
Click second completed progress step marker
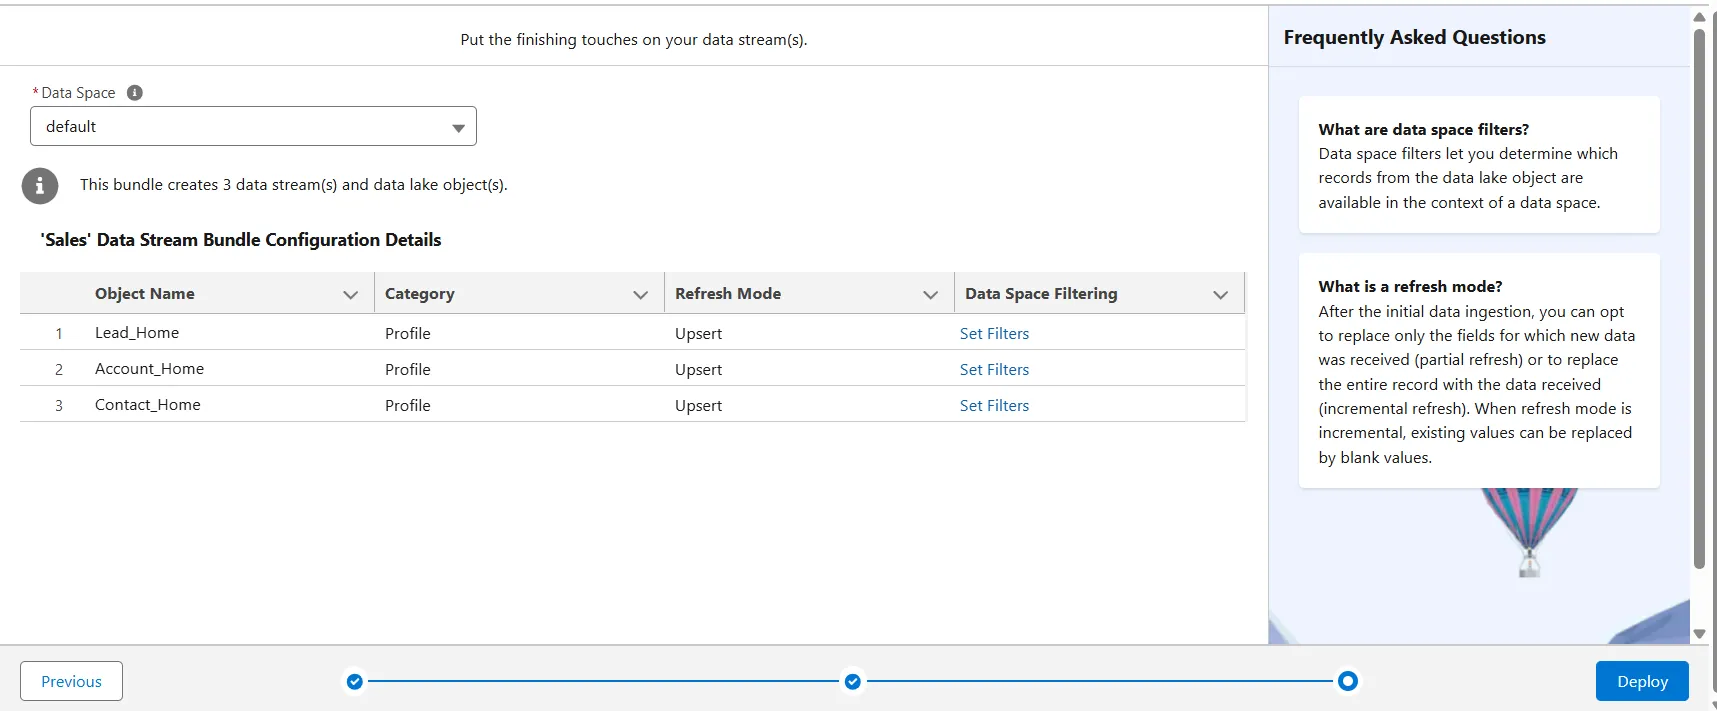(x=852, y=682)
